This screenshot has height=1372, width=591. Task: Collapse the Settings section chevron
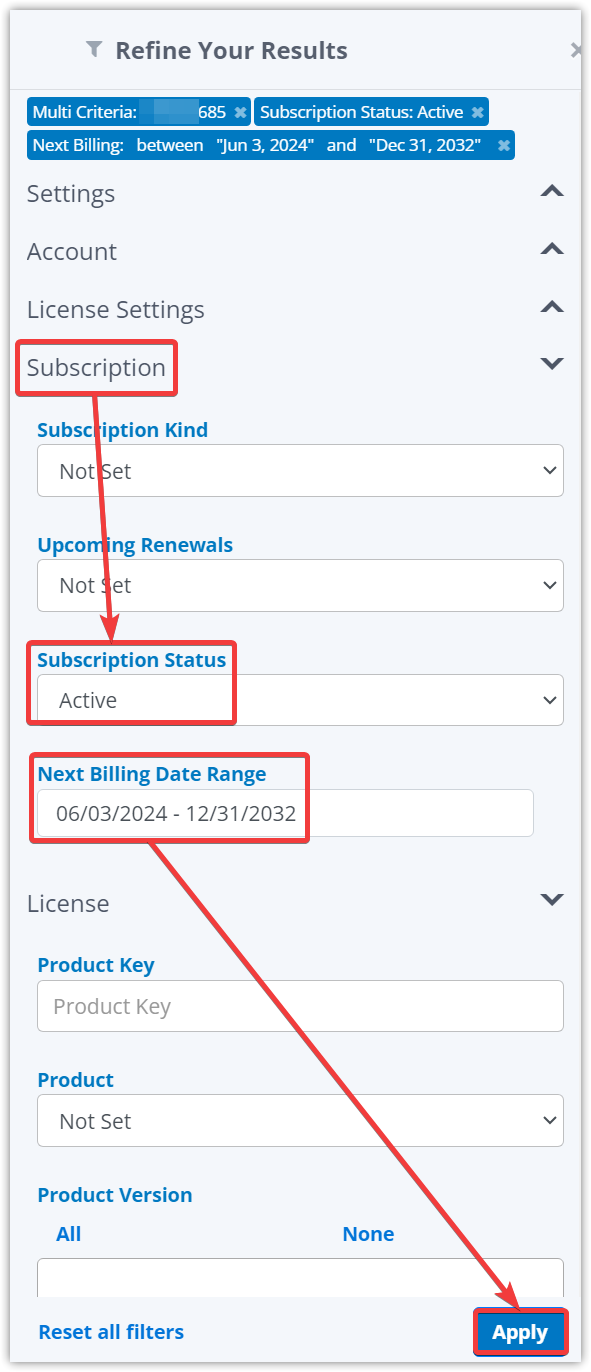[552, 191]
